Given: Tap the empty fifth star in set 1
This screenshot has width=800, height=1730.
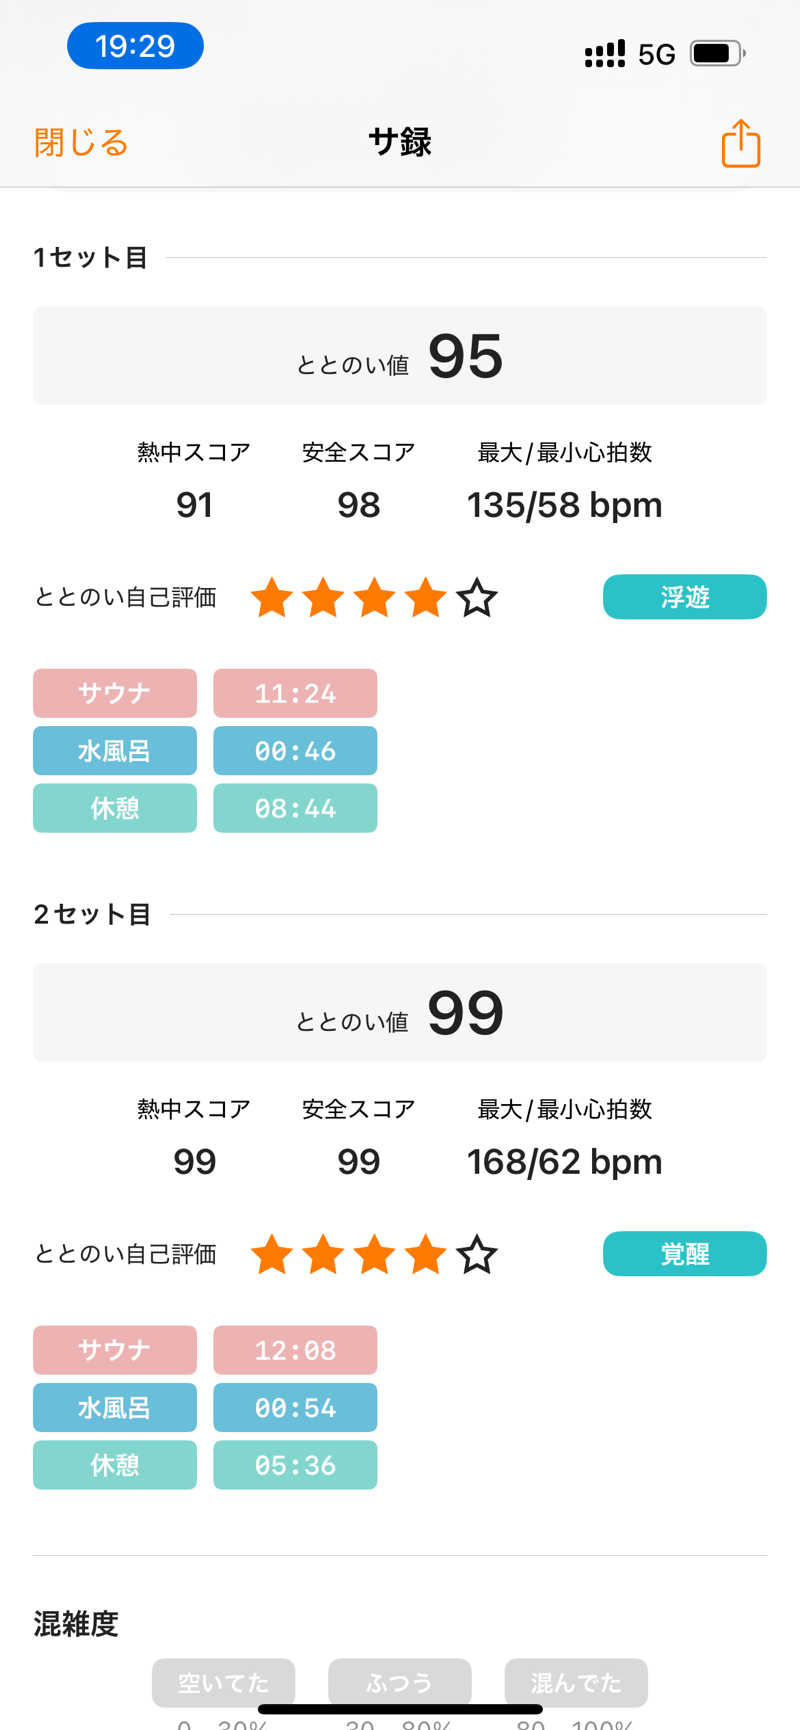Looking at the screenshot, I should point(477,598).
